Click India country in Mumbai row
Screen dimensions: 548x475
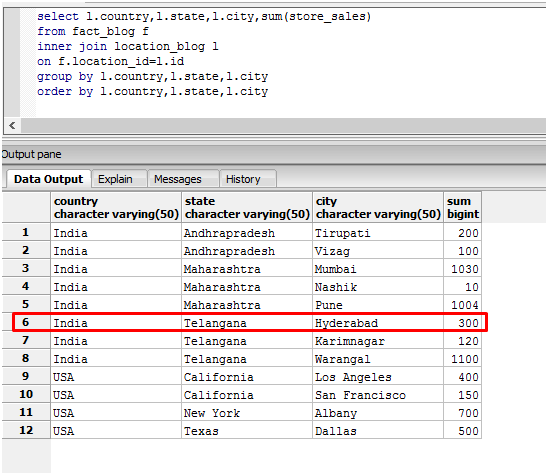point(116,268)
